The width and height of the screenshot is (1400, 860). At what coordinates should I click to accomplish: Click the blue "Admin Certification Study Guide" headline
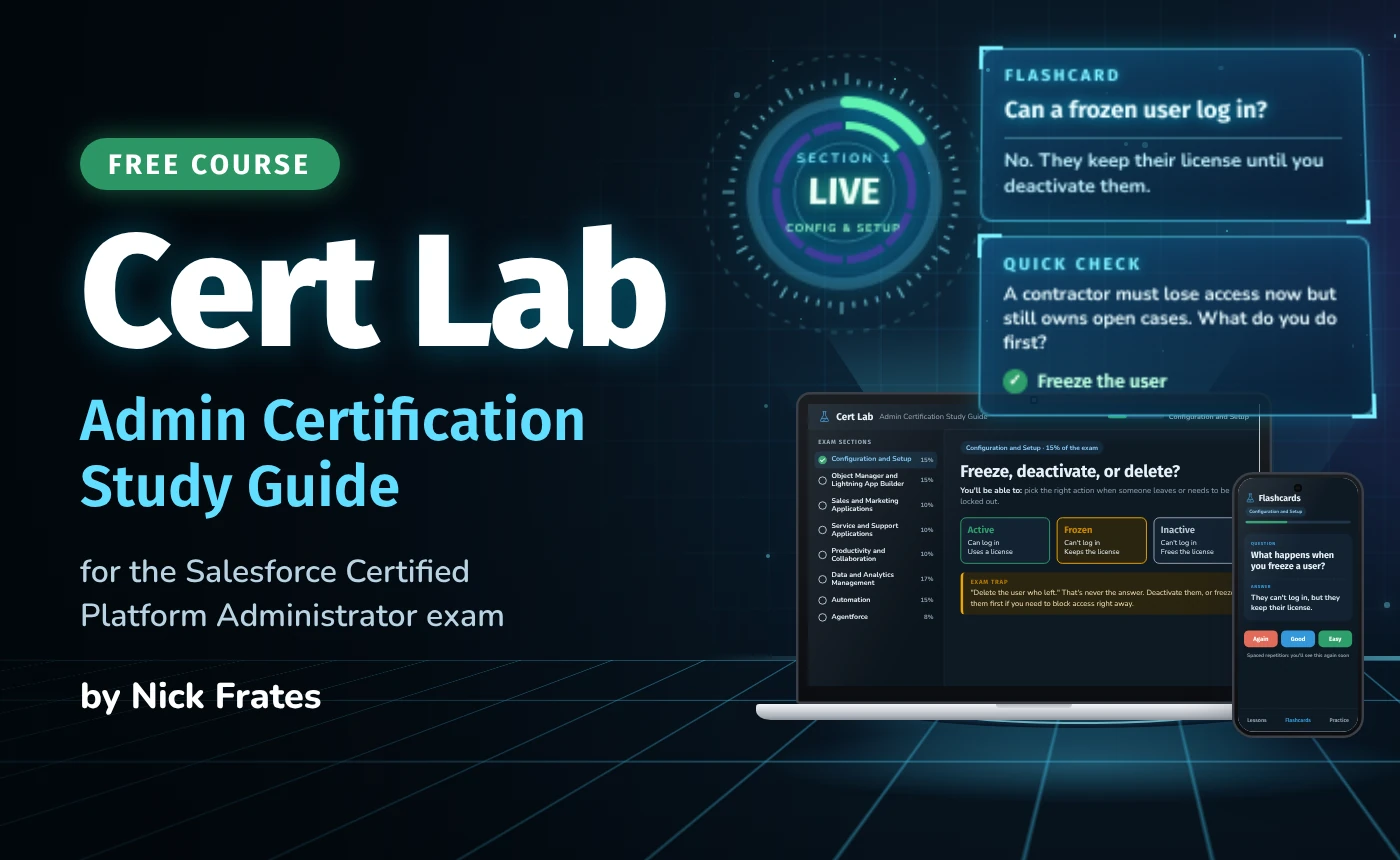[x=332, y=452]
